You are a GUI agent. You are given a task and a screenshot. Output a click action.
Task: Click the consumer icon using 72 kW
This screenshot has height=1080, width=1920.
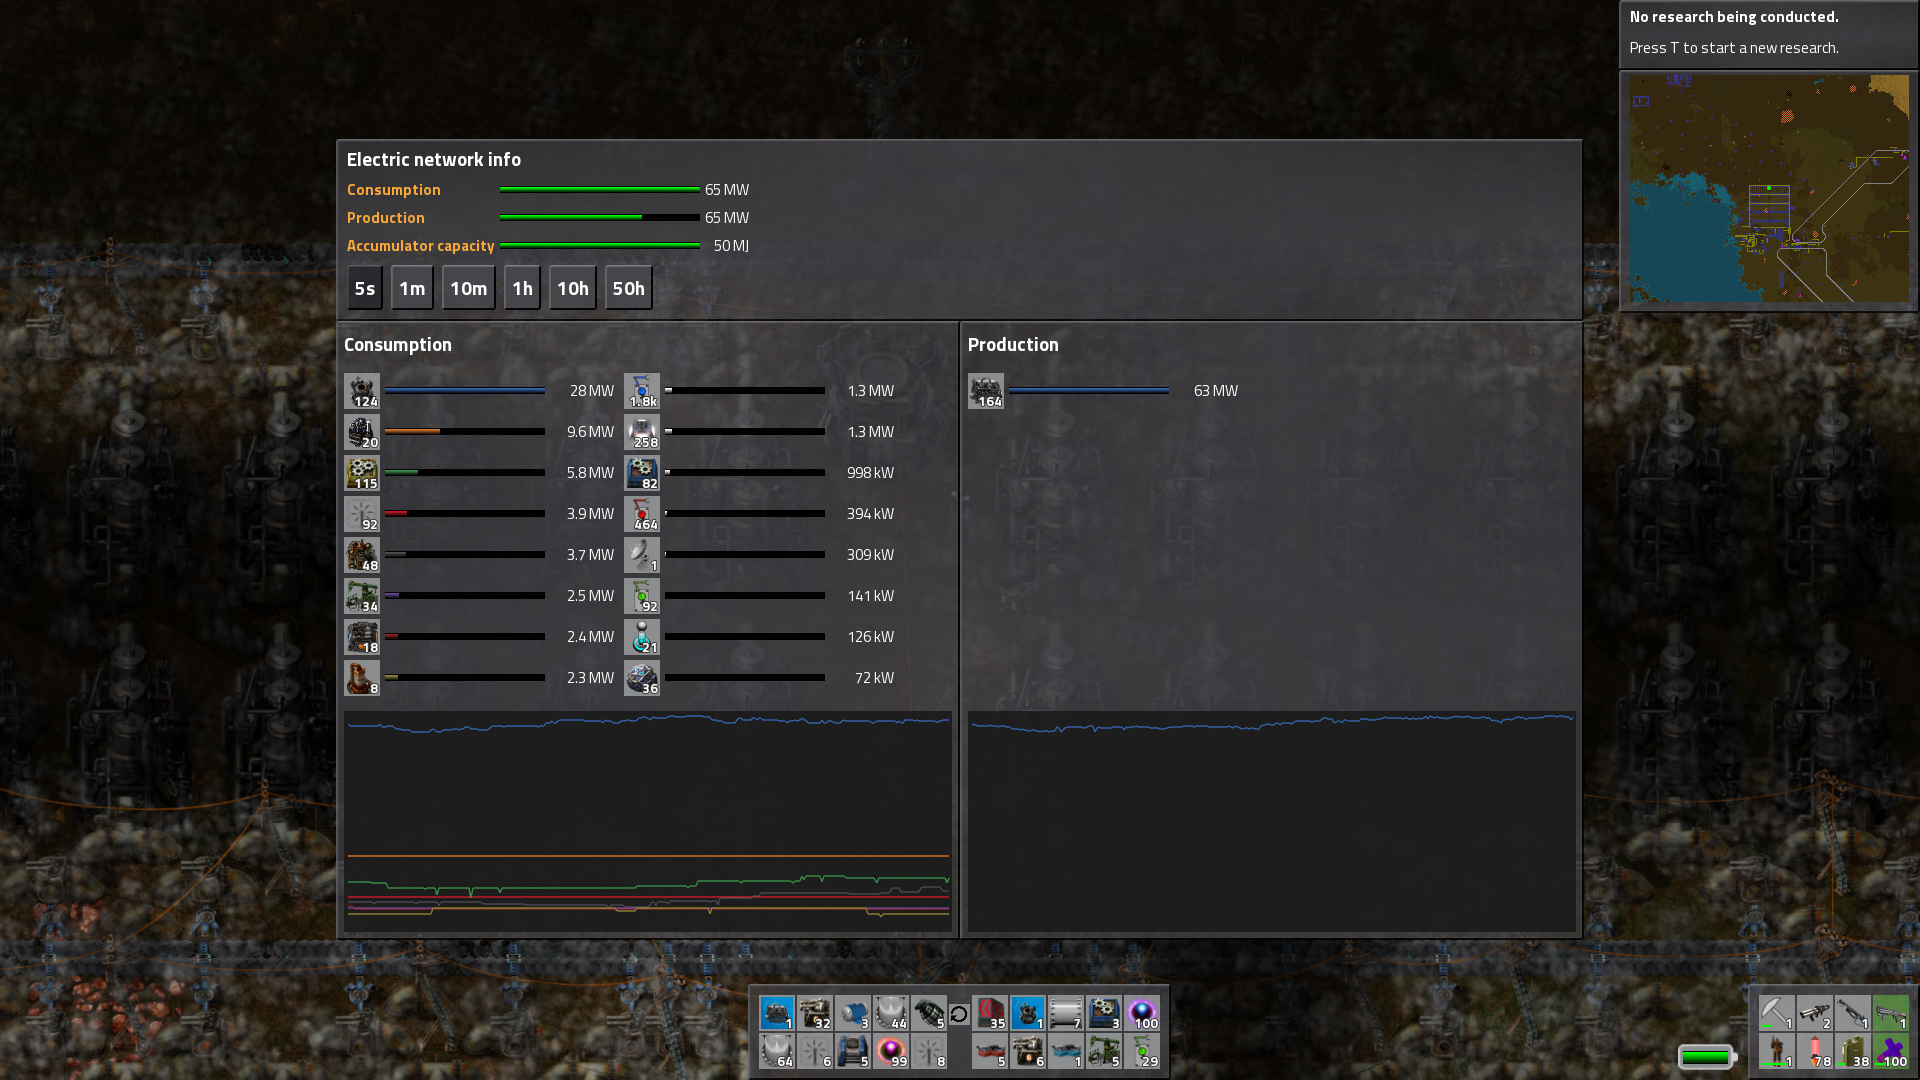pos(642,678)
